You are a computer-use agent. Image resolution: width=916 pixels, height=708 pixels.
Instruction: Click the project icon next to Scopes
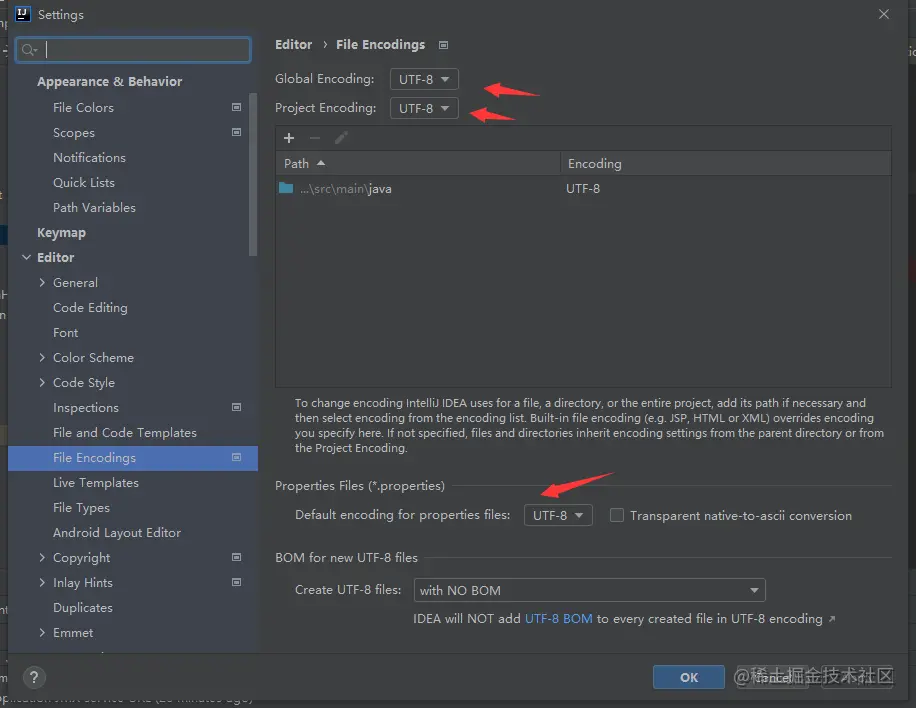(x=237, y=133)
